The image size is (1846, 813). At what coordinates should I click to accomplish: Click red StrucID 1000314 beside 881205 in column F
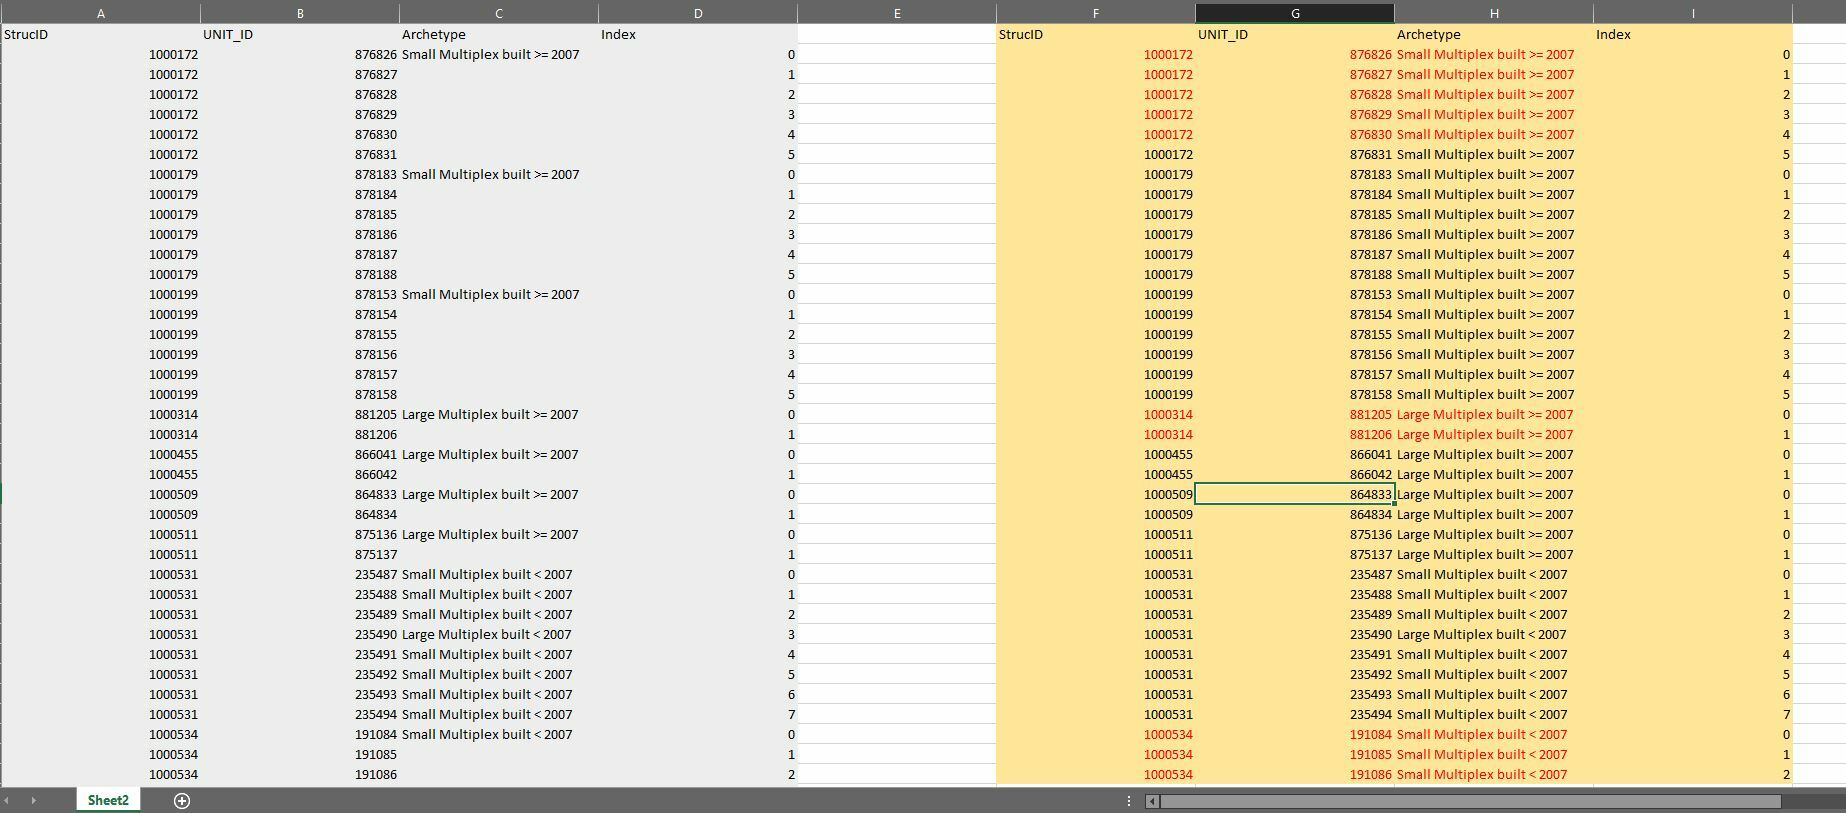tap(1096, 414)
